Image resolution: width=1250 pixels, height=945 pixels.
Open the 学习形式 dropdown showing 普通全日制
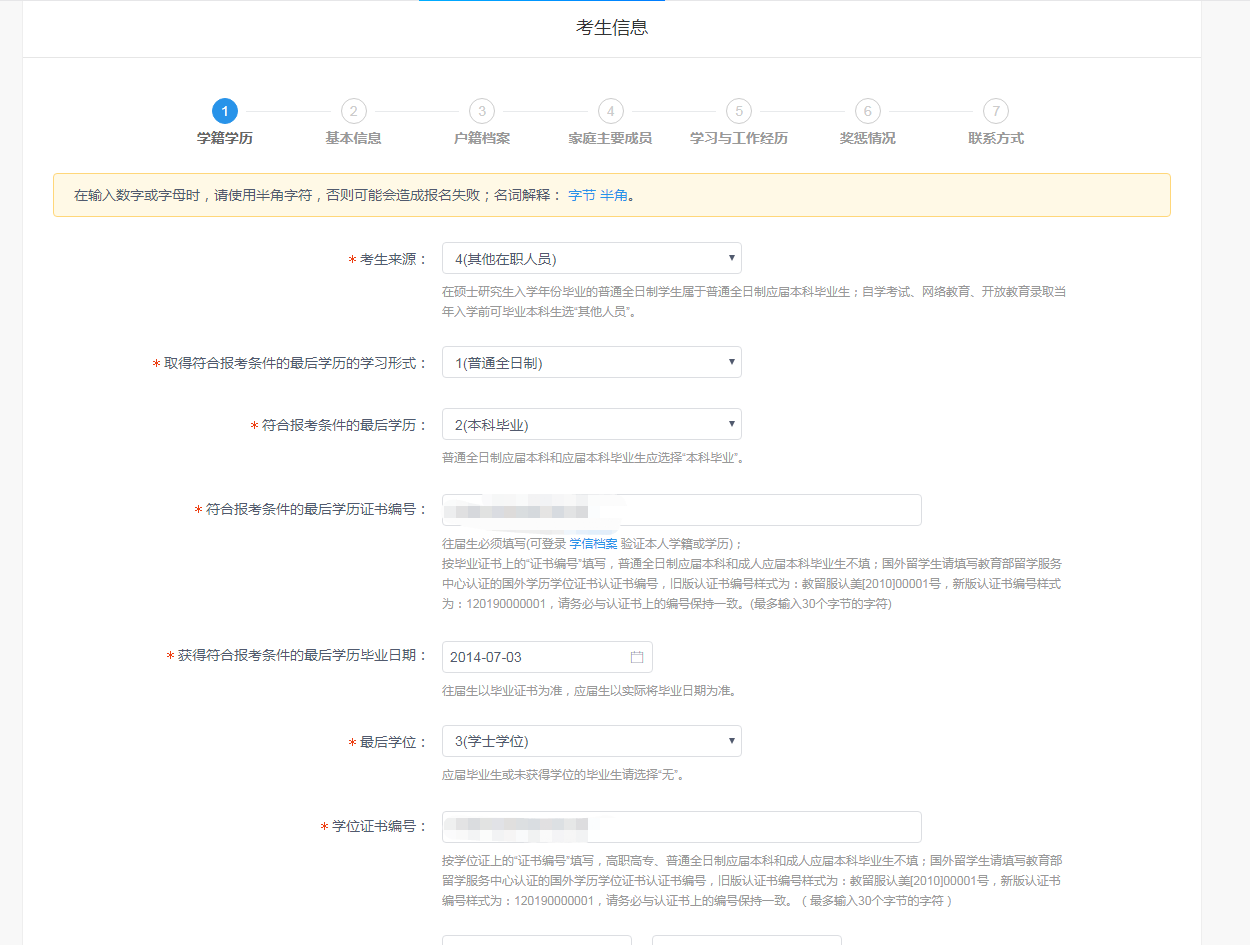pyautogui.click(x=591, y=361)
